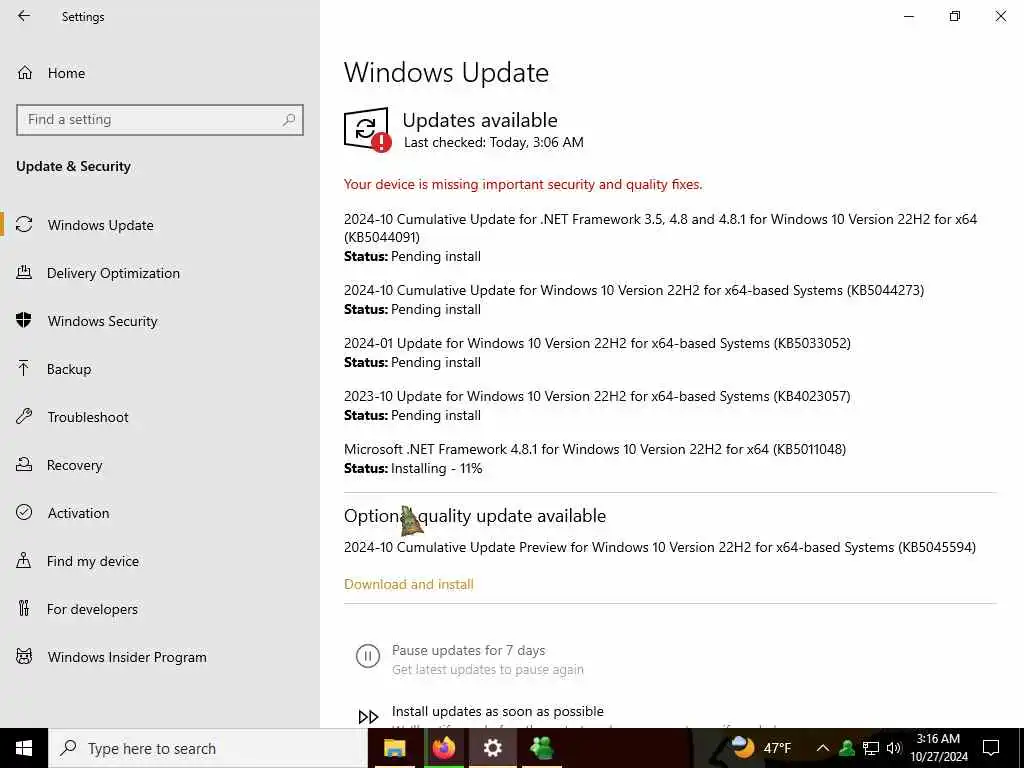Open Windows Insider Program page
The image size is (1024, 768).
127,657
